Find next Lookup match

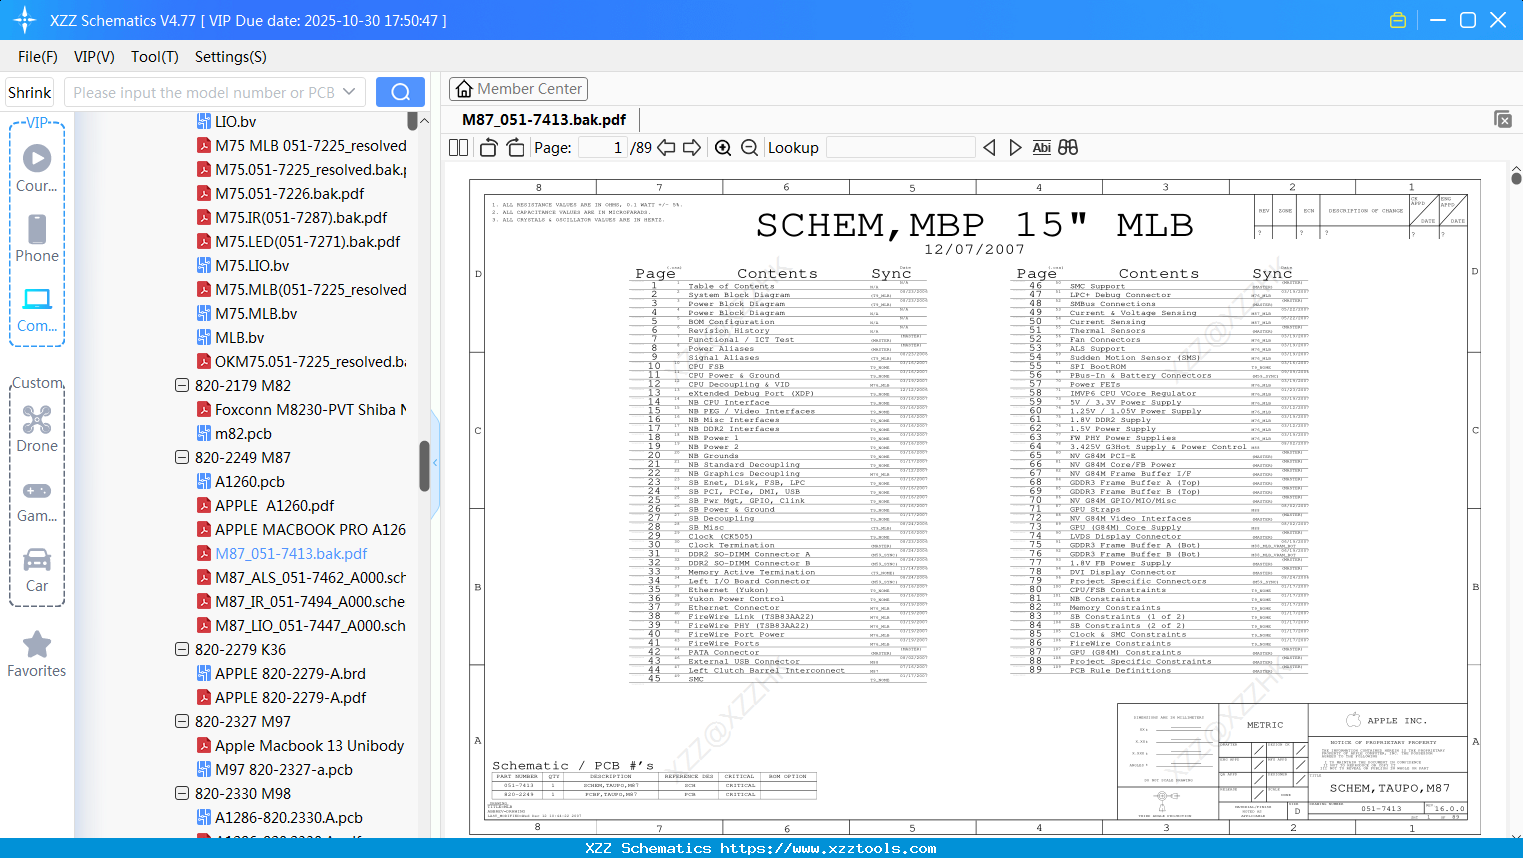click(x=1015, y=147)
